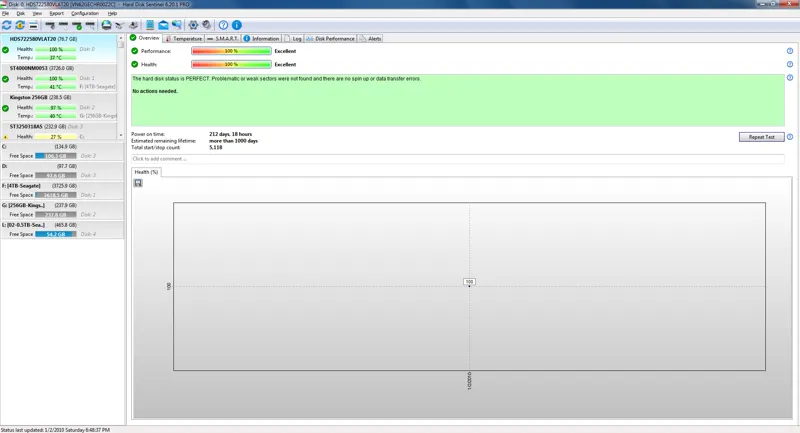Open settings via the gear toolbar icon
Screen dimensions: 800x433
(193, 25)
